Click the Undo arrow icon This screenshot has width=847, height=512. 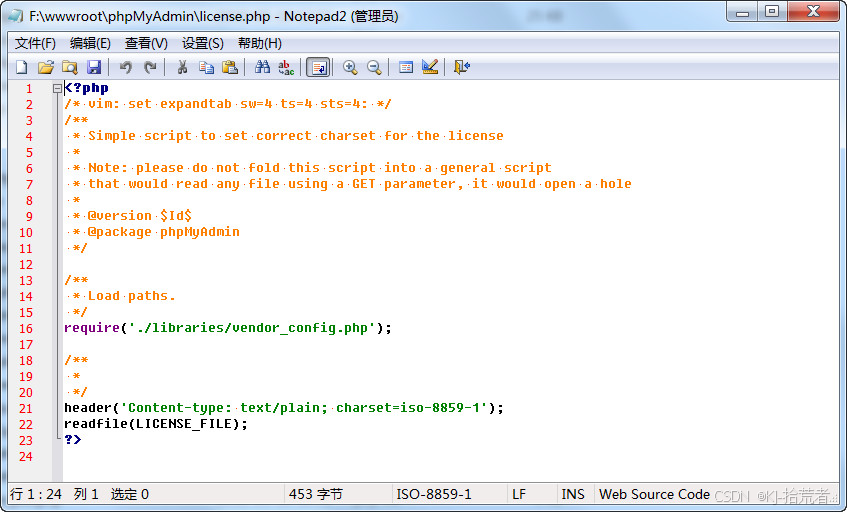tap(125, 67)
